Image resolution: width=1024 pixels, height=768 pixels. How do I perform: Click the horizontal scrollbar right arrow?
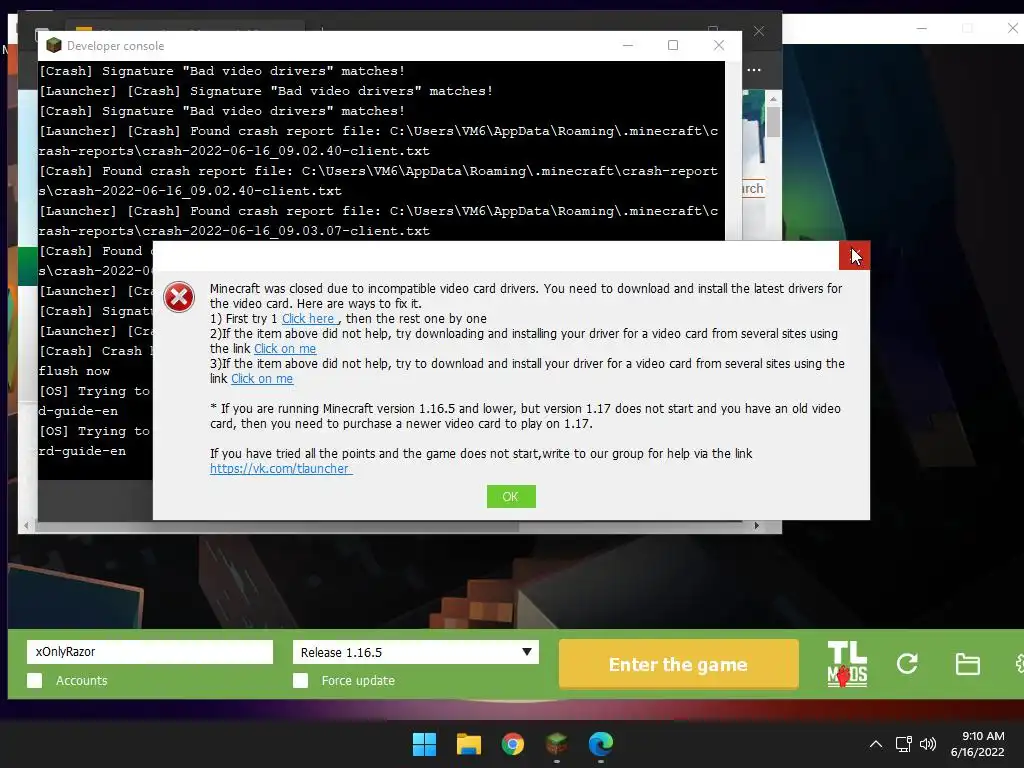(x=756, y=525)
